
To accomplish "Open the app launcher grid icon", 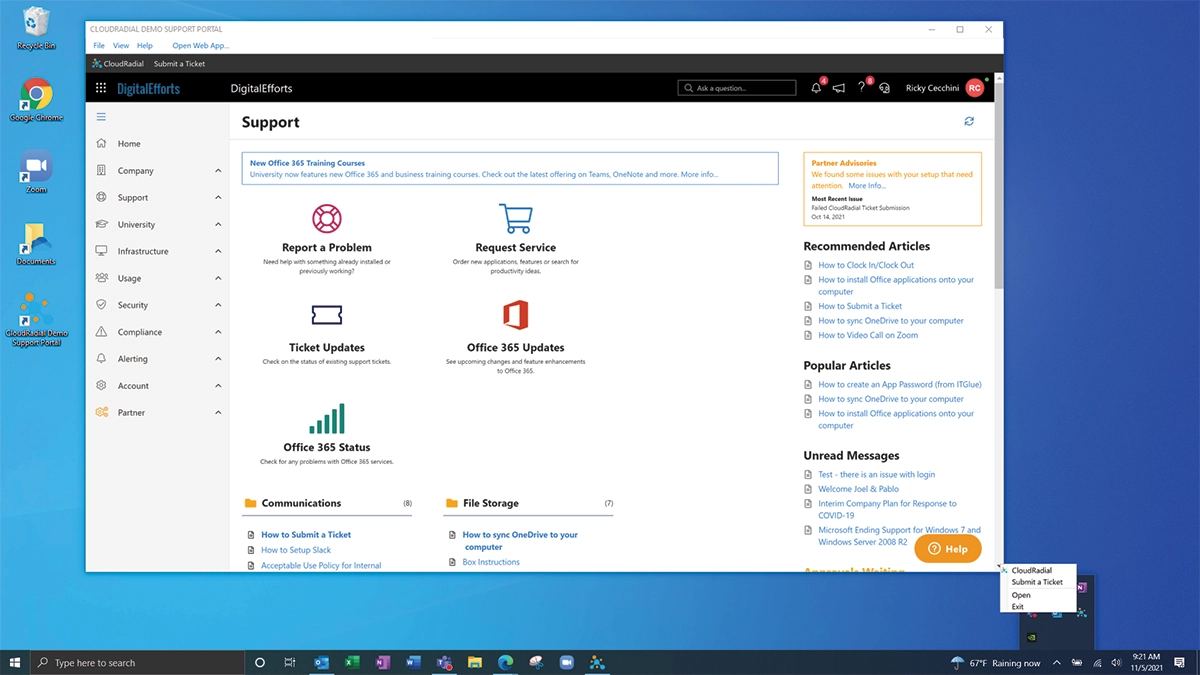I will [101, 88].
